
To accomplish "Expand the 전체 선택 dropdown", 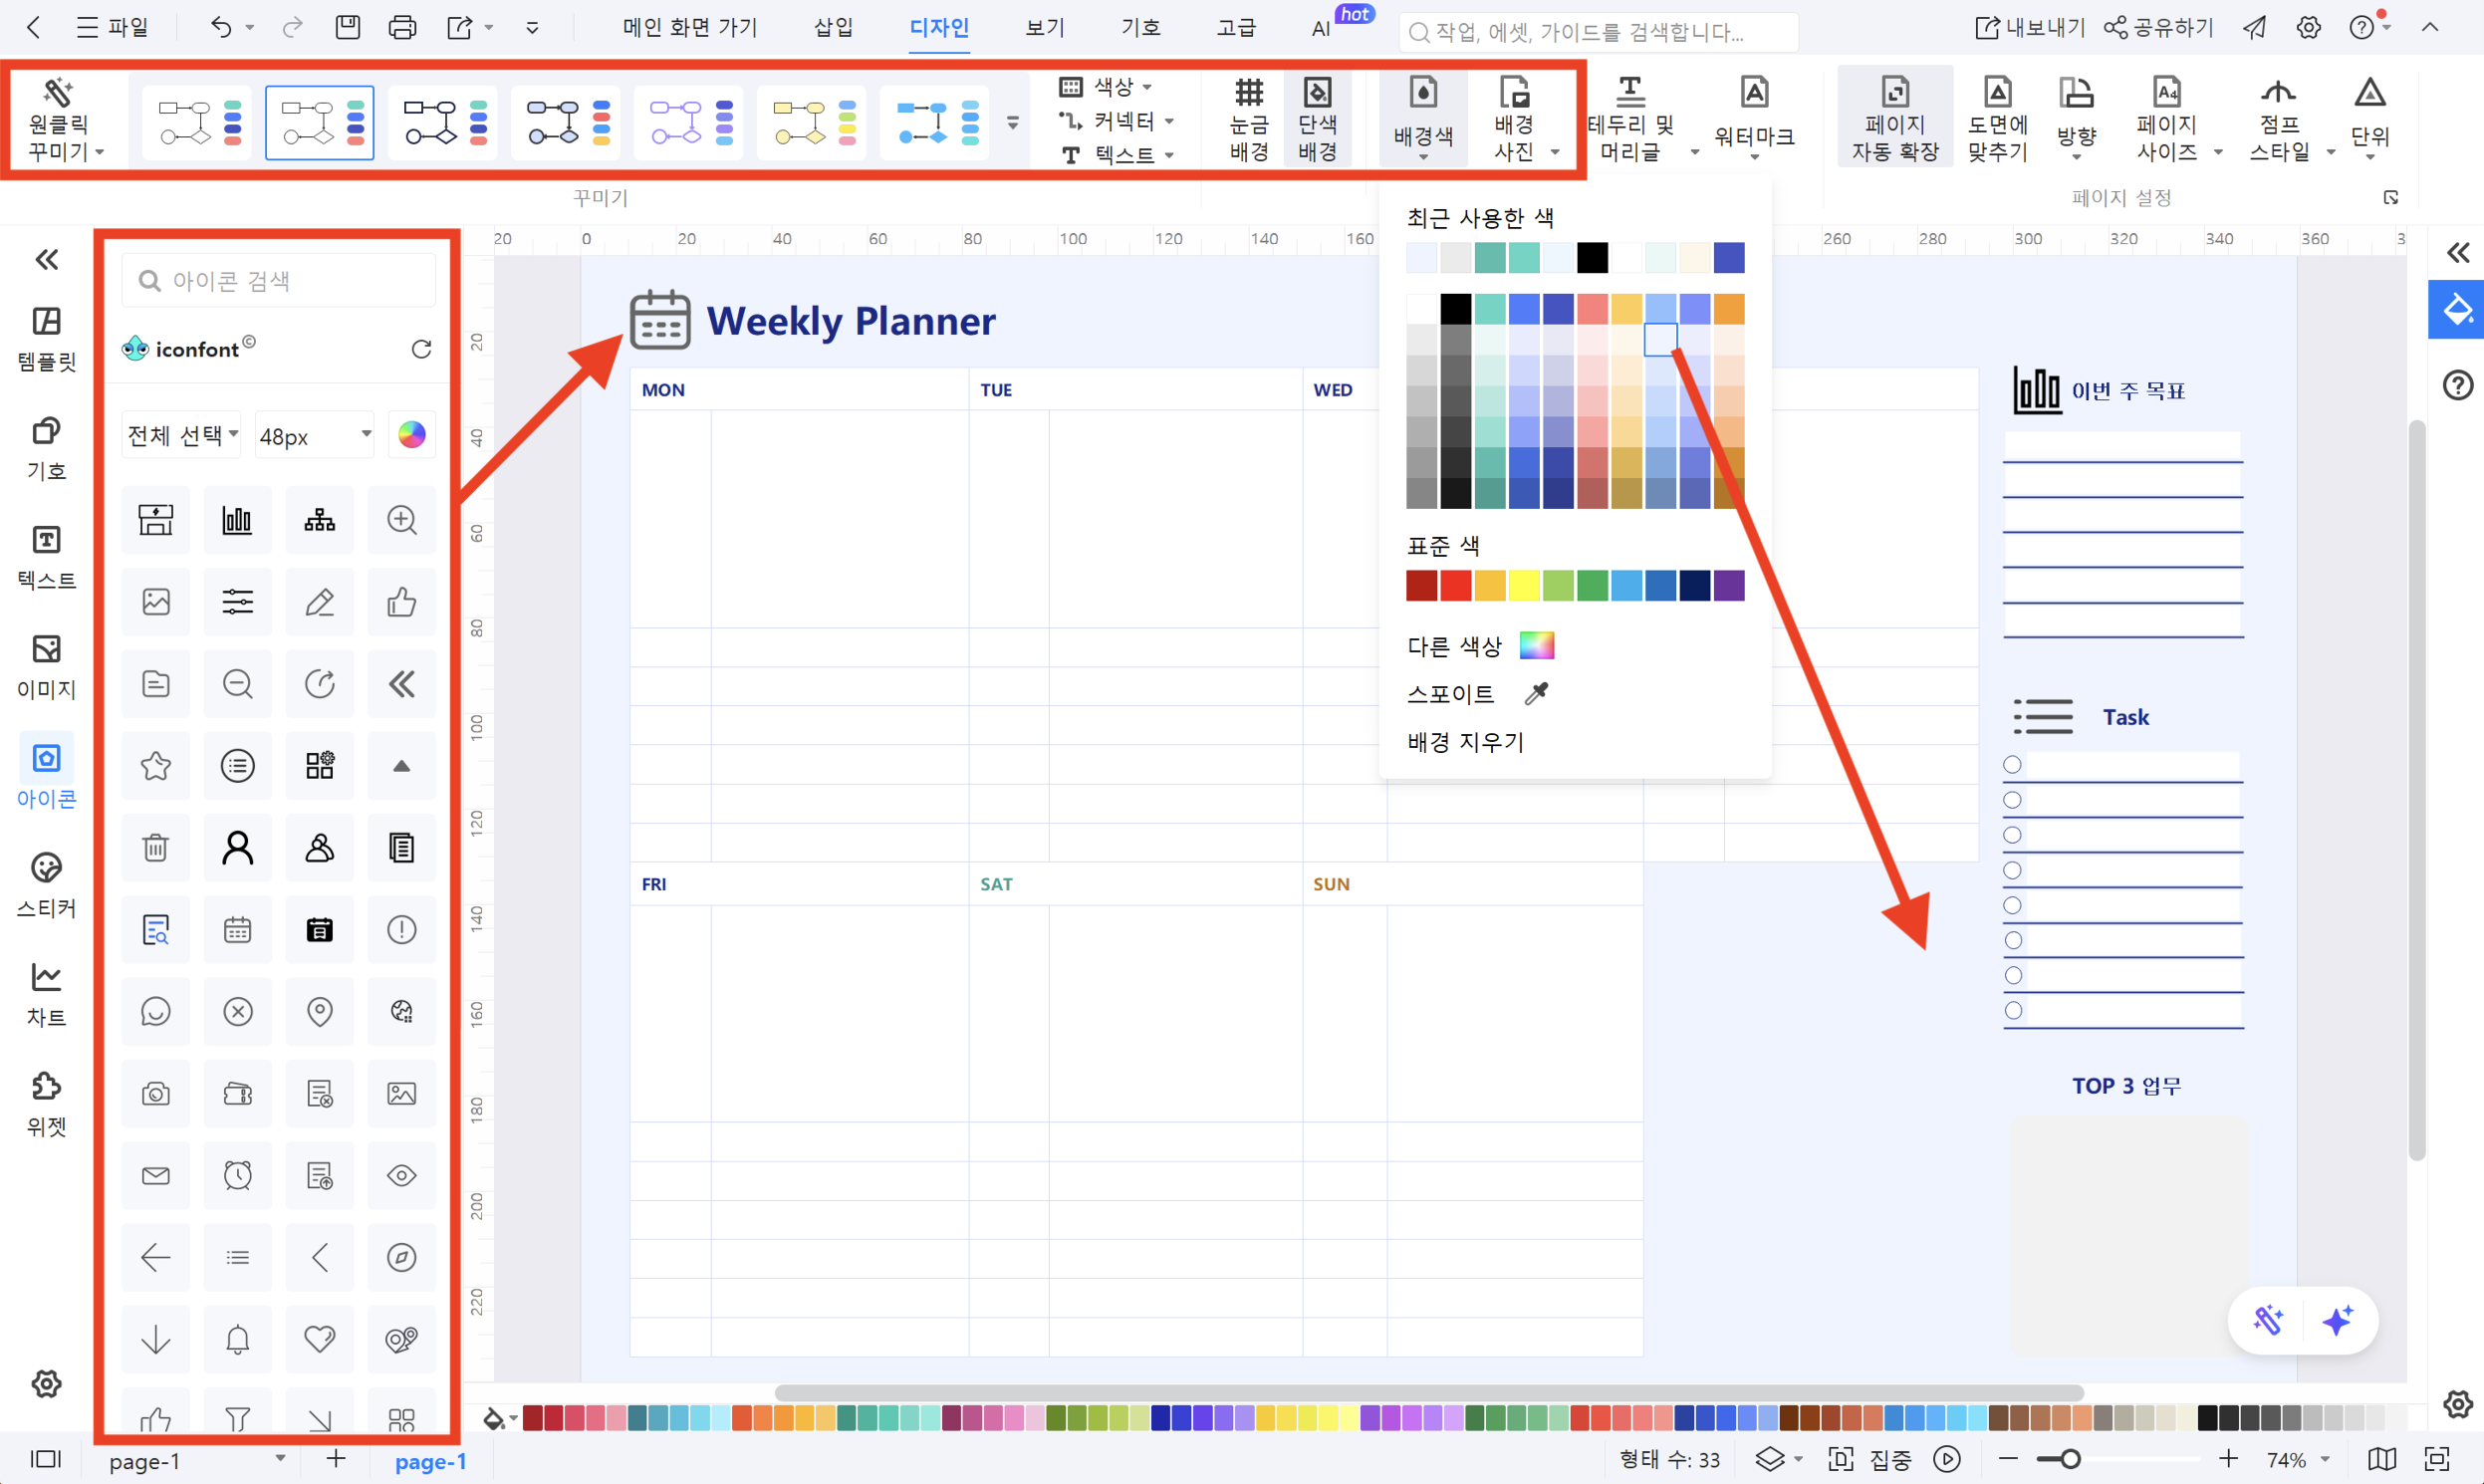I will pyautogui.click(x=182, y=435).
